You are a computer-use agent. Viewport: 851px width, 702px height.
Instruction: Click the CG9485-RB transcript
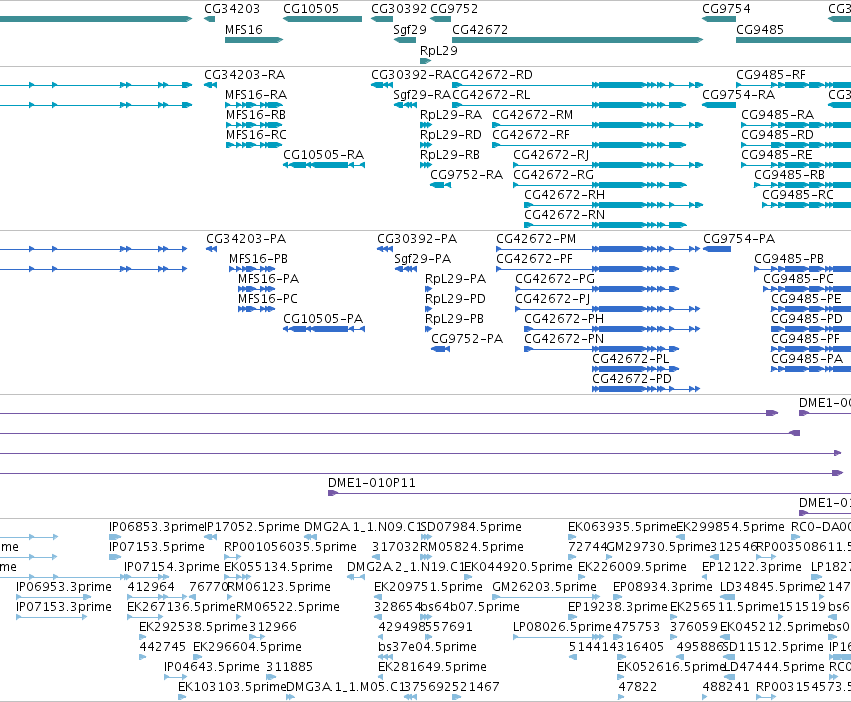coord(790,175)
